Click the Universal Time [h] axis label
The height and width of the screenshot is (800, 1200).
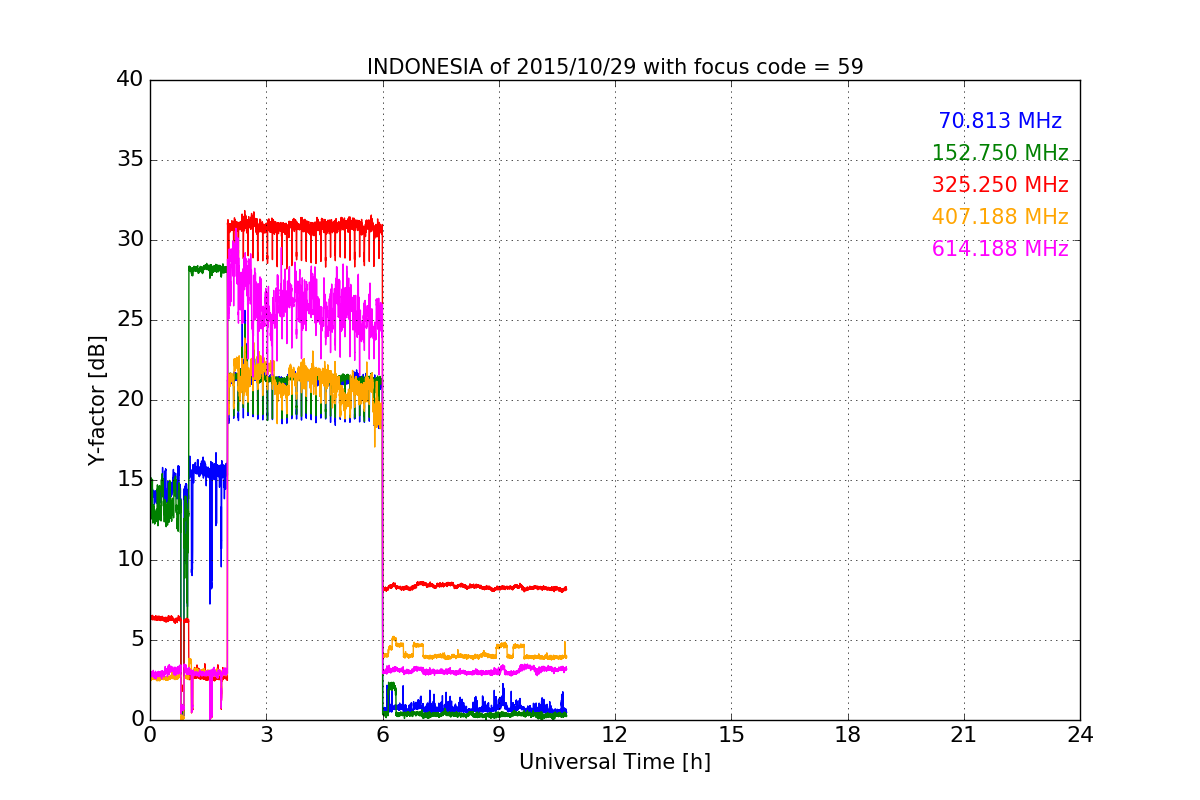coord(615,762)
